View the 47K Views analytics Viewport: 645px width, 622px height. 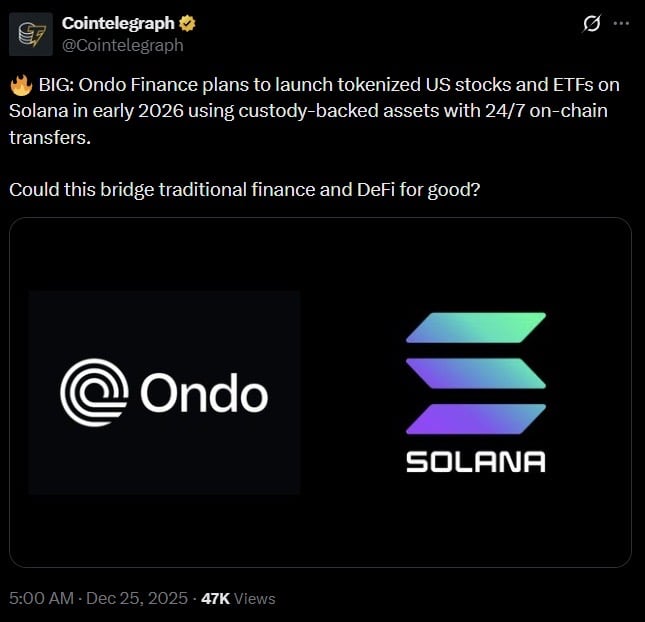238,598
